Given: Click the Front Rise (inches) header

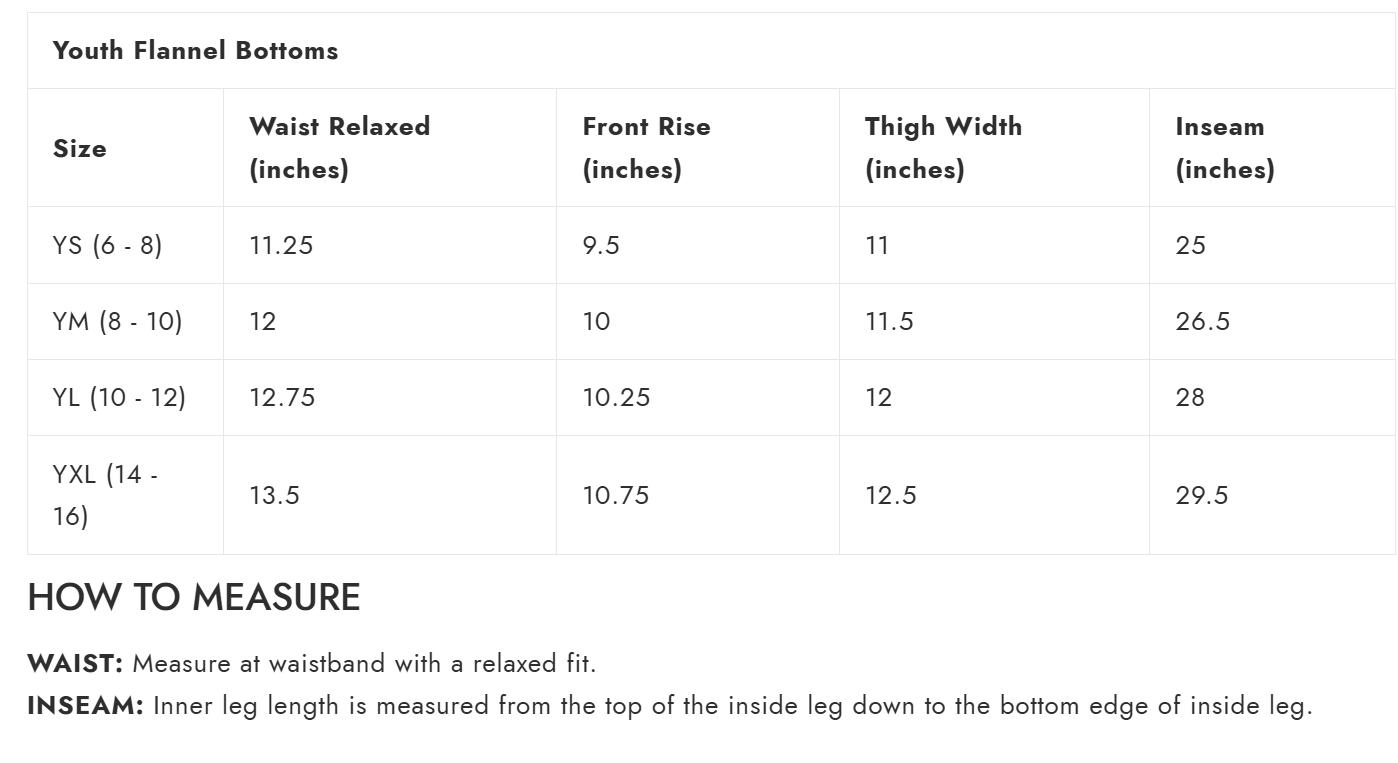Looking at the screenshot, I should [x=646, y=148].
